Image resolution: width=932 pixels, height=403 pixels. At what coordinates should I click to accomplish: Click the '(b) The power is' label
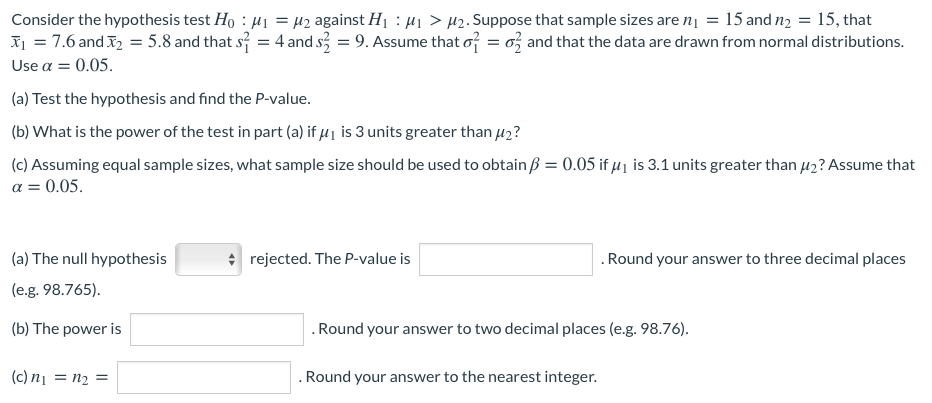point(66,329)
